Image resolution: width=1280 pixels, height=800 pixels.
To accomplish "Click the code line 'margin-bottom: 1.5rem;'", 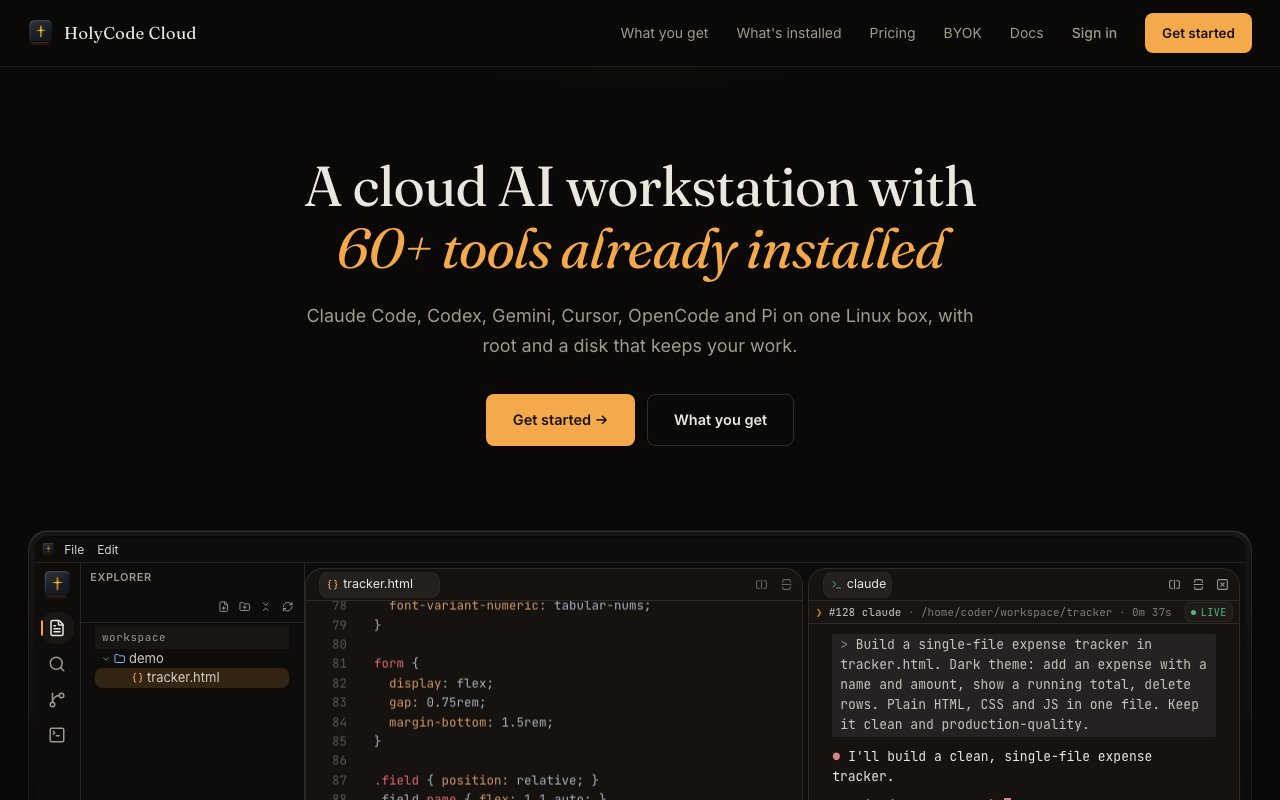I will pos(471,722).
